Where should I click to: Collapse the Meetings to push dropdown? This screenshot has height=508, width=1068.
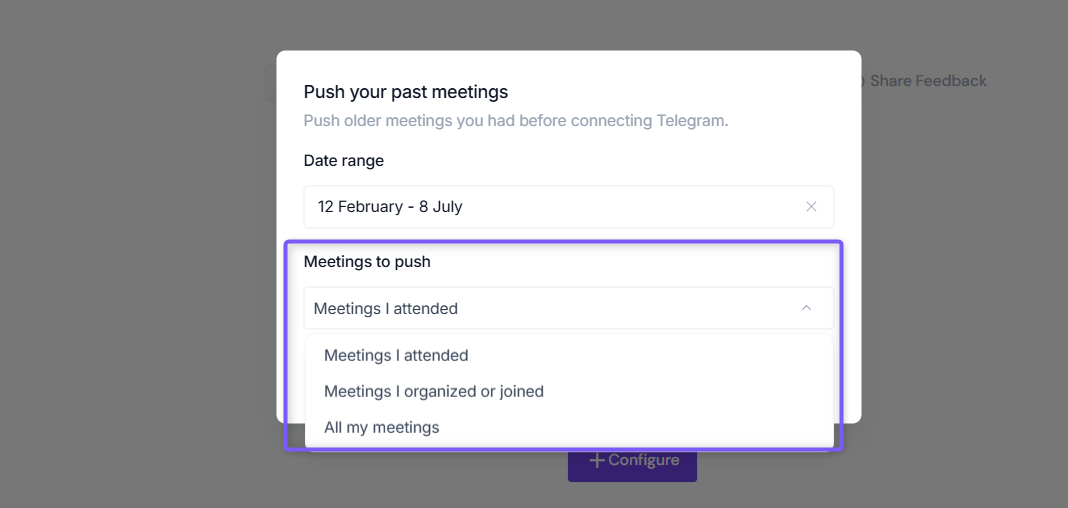pyautogui.click(x=569, y=308)
